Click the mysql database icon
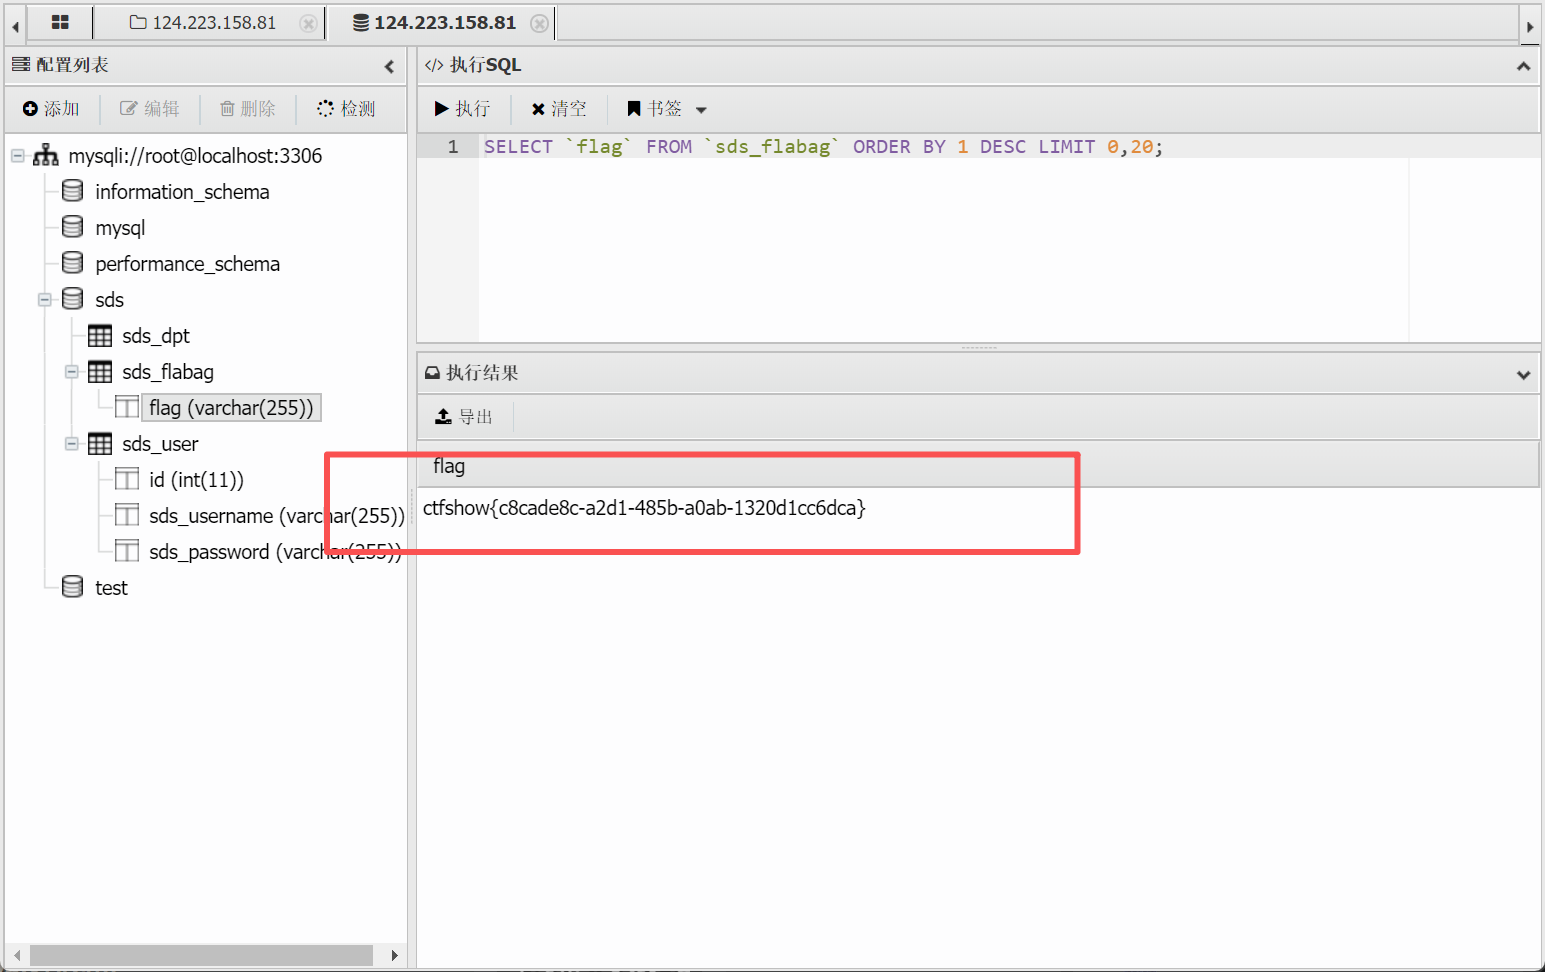Screen dimensions: 1545x972 [72, 226]
